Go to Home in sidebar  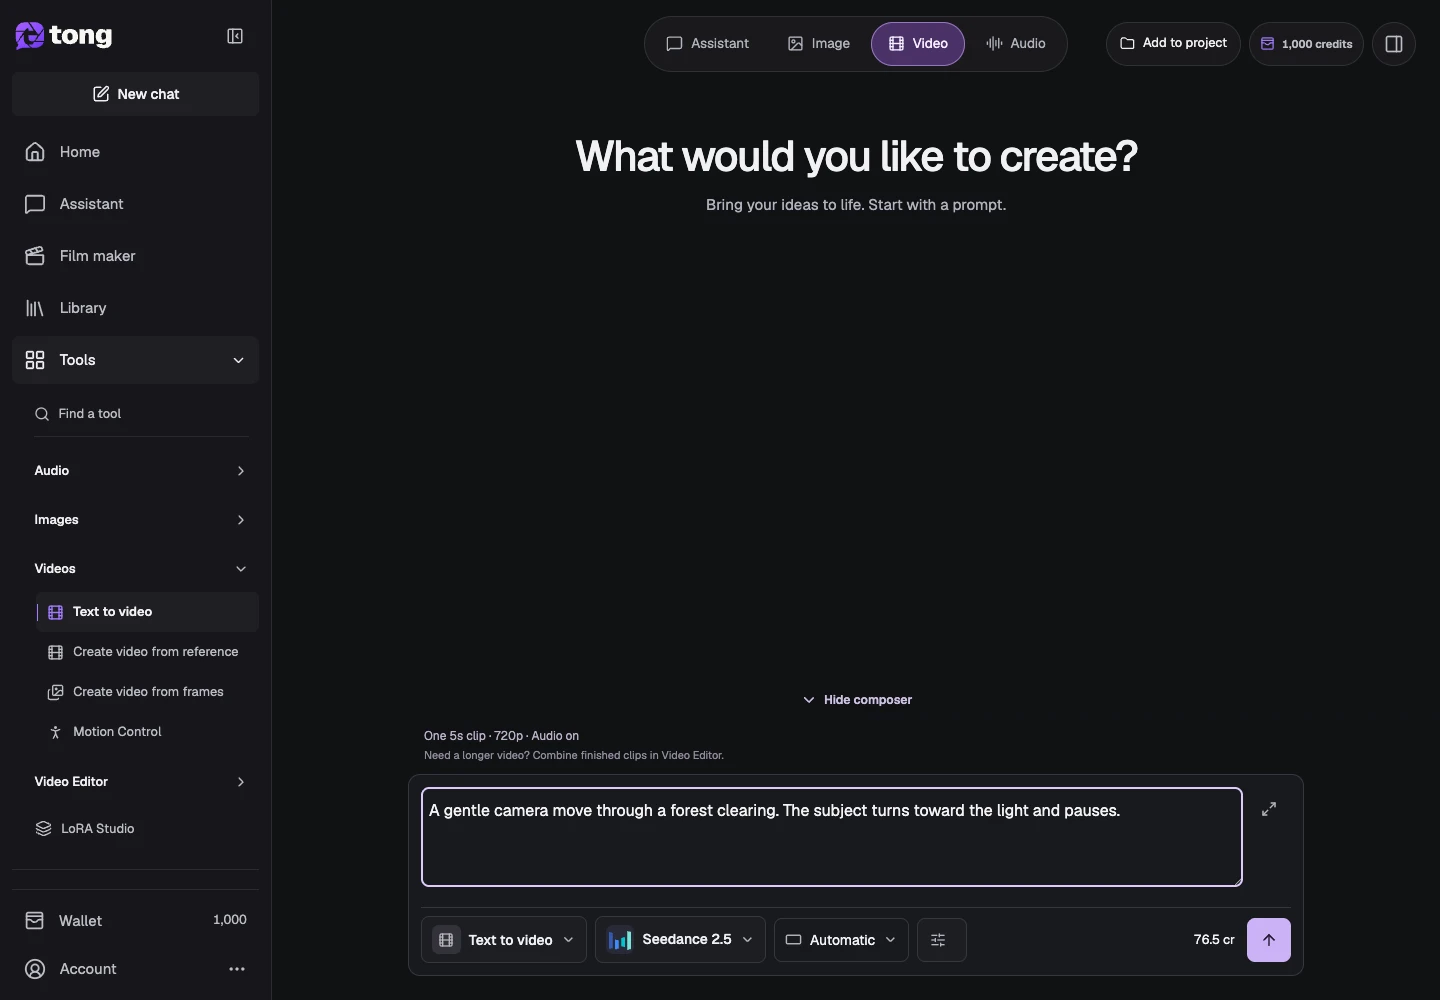(136, 152)
